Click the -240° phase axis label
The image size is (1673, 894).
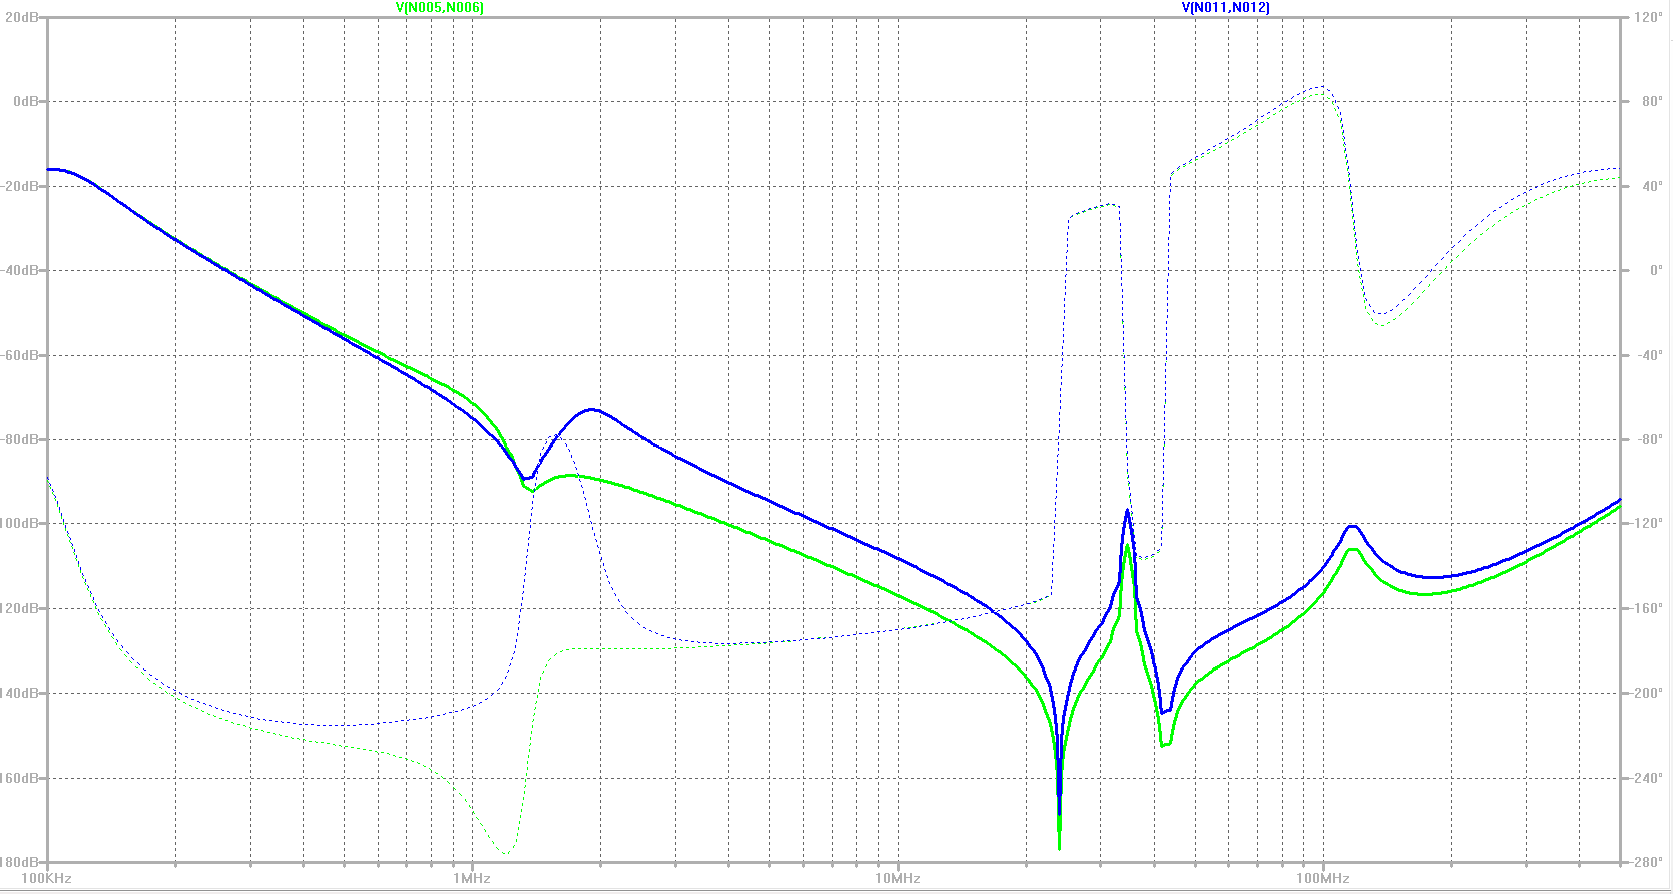coord(1647,778)
